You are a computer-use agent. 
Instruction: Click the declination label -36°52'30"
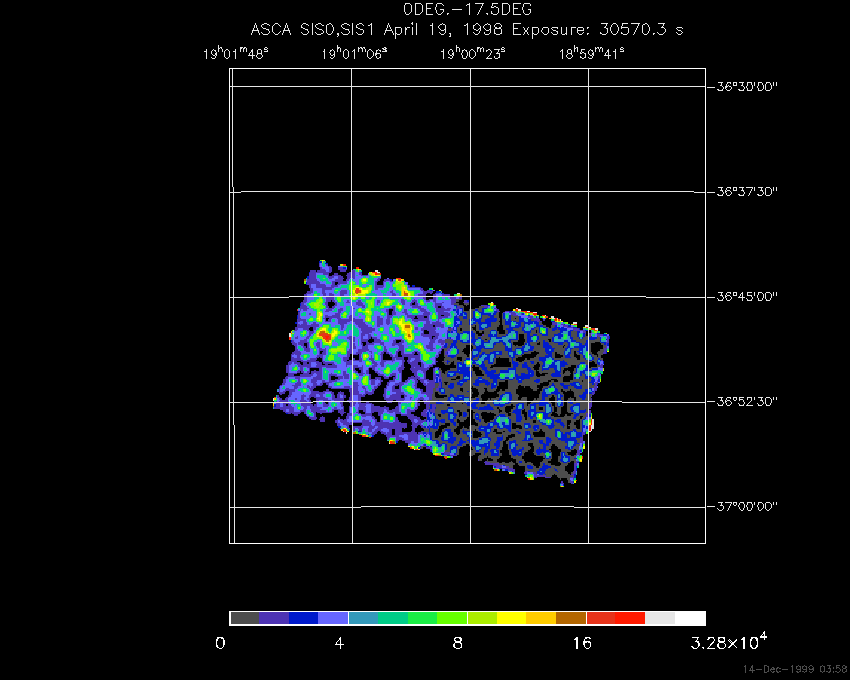coord(744,401)
